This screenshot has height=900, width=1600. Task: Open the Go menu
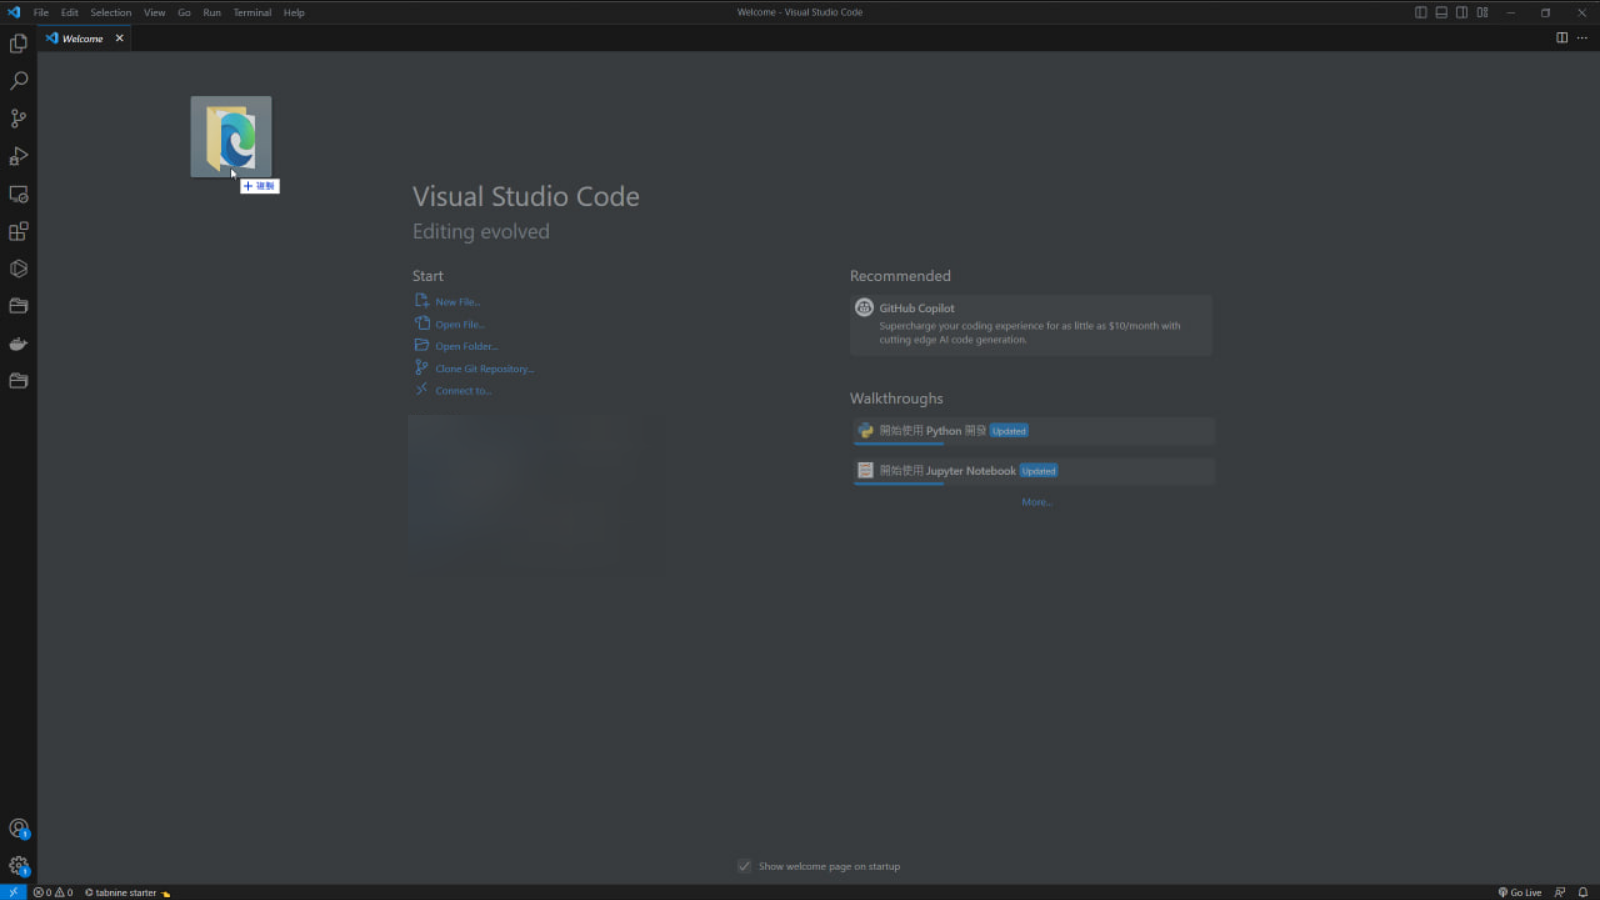click(184, 12)
